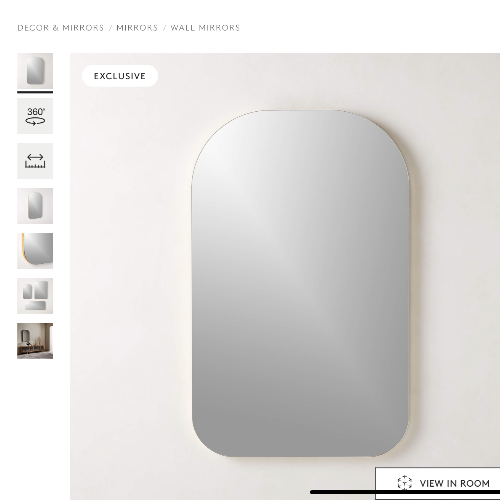Click the circular rotate arrow under 360°
This screenshot has width=500, height=500.
pyautogui.click(x=35, y=121)
